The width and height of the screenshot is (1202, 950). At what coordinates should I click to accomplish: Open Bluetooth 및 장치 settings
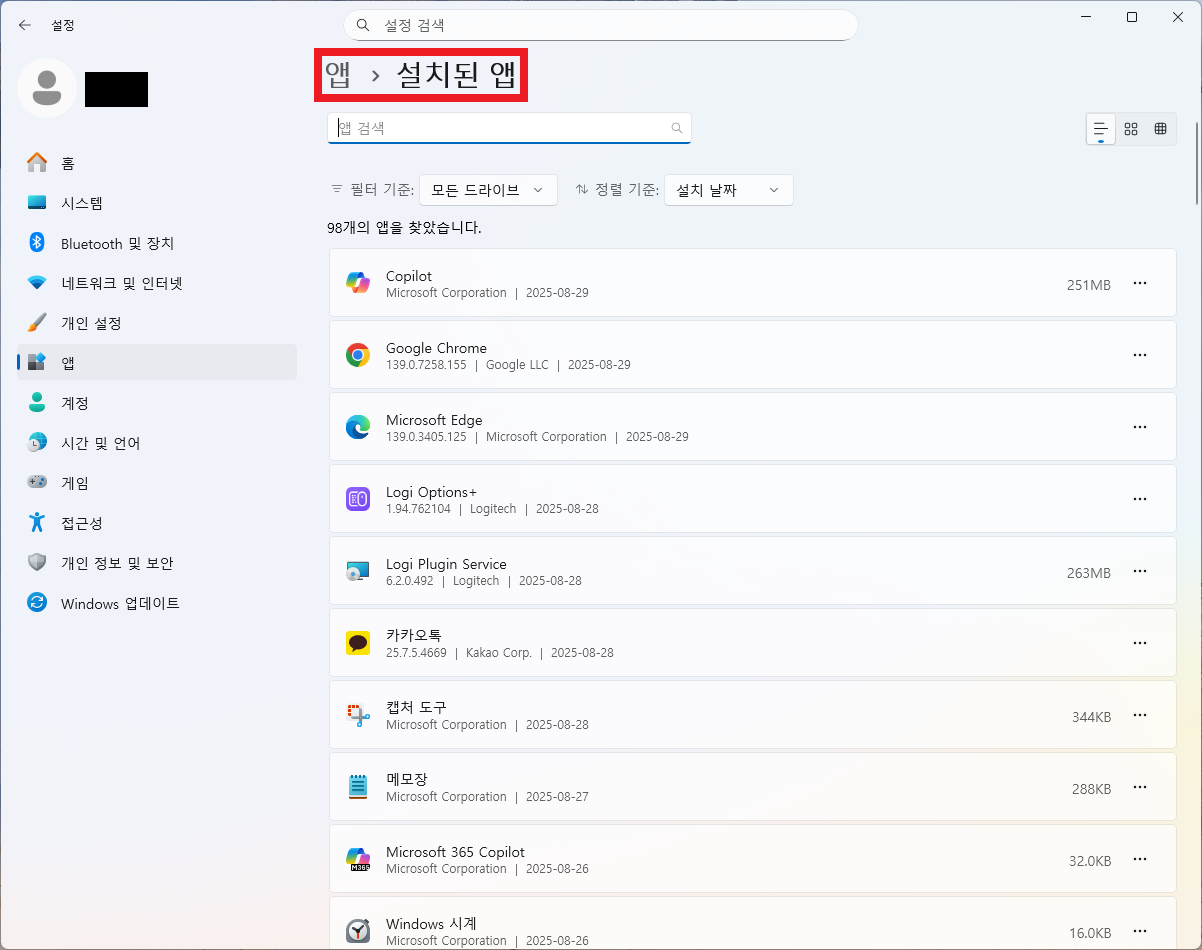157,243
